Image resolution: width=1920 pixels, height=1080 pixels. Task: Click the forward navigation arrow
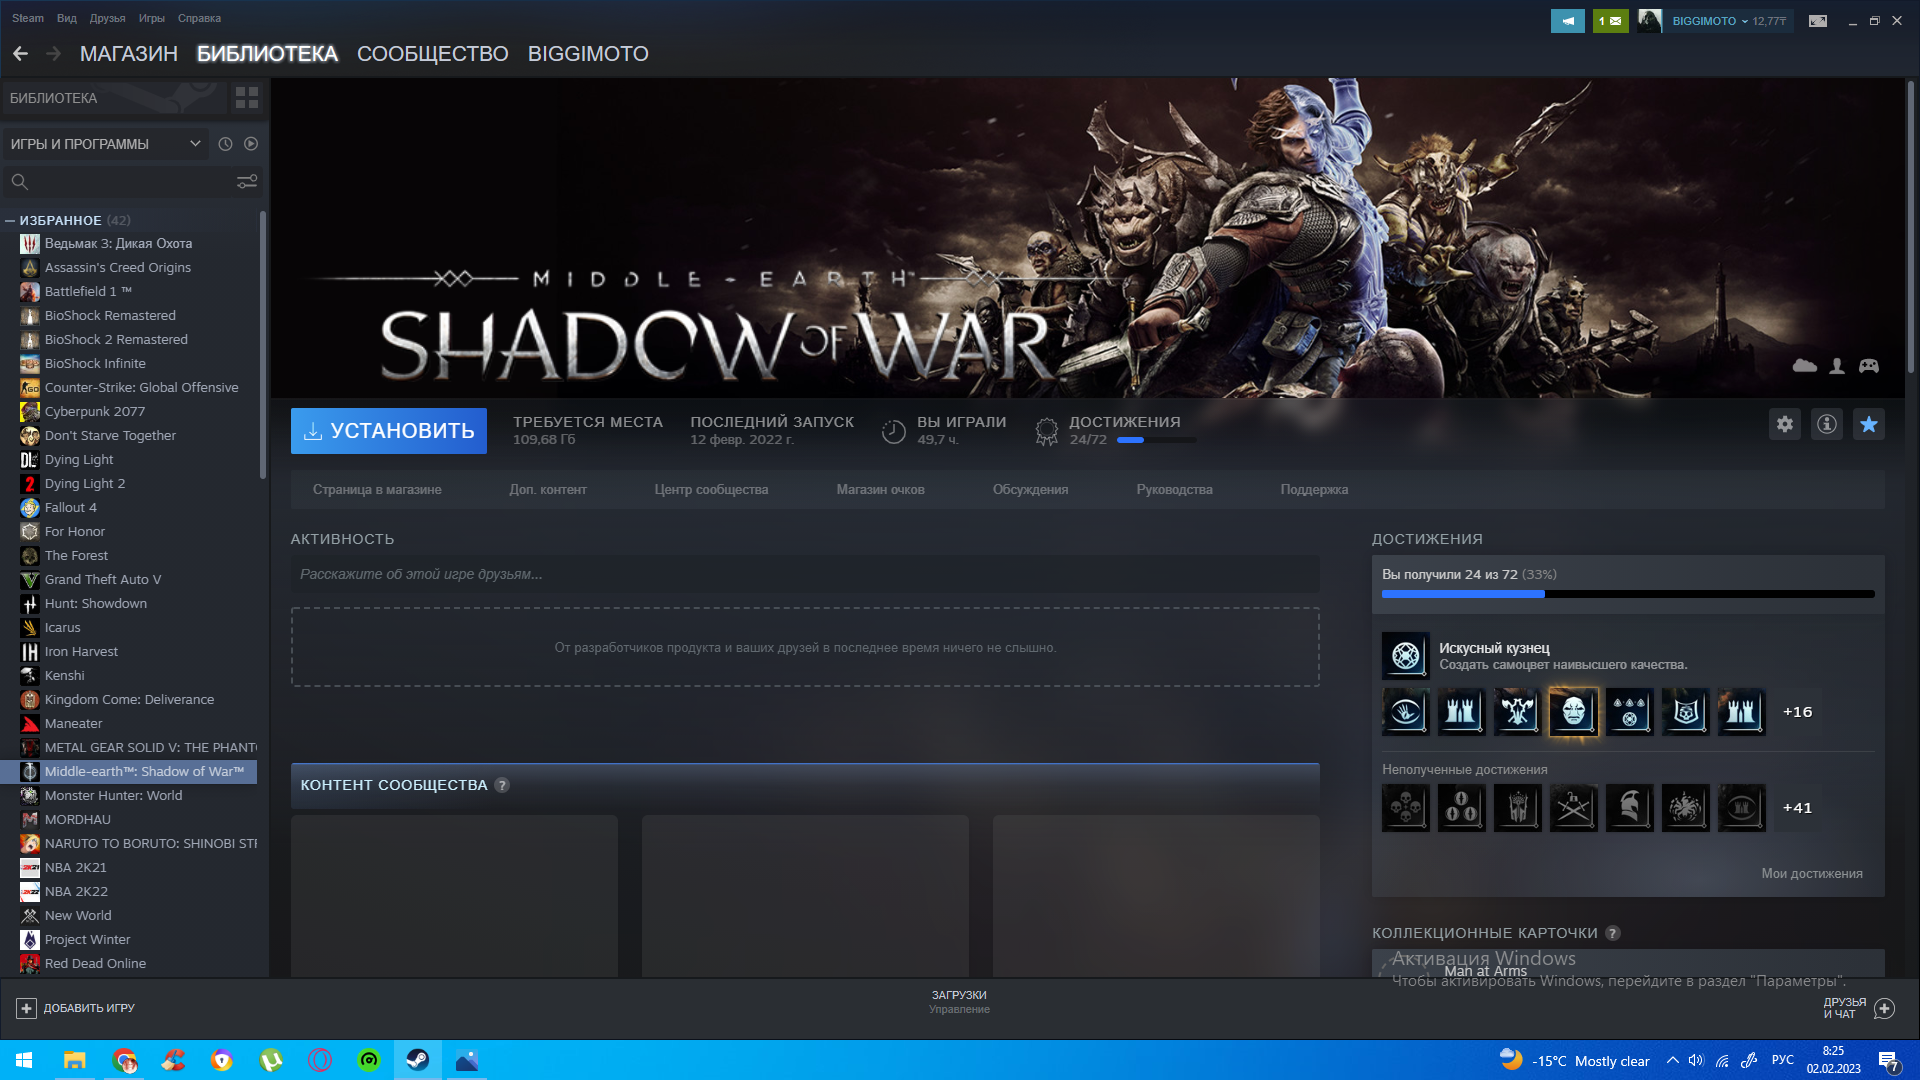54,54
